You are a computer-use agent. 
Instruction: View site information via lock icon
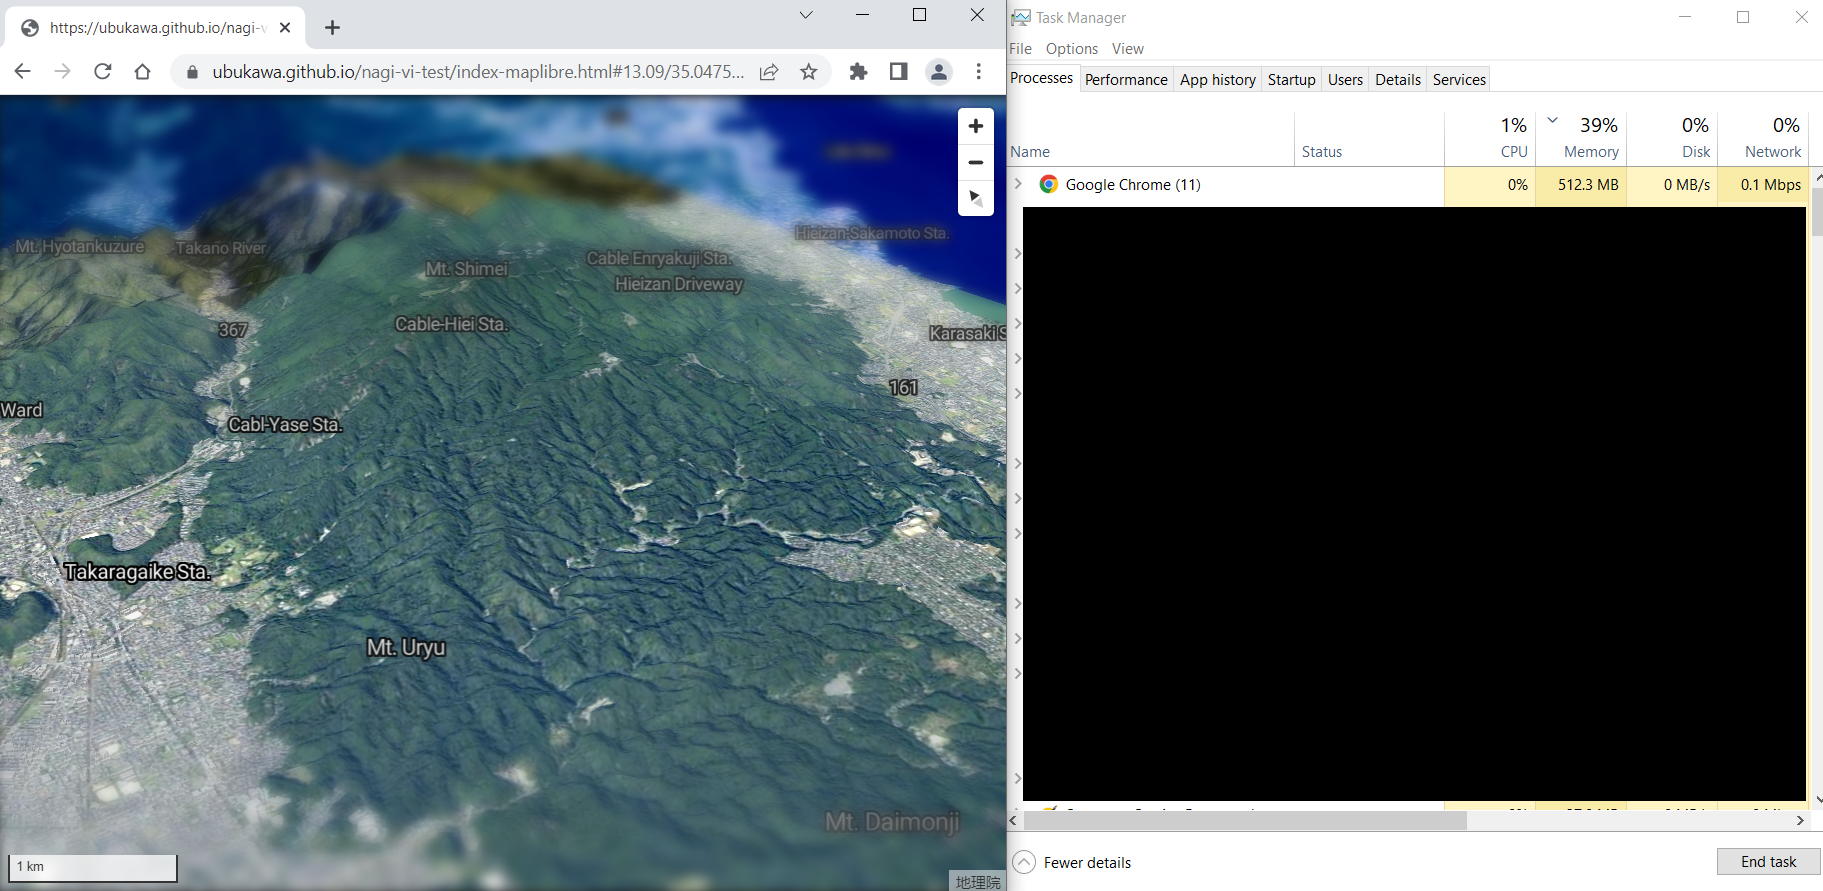click(193, 72)
